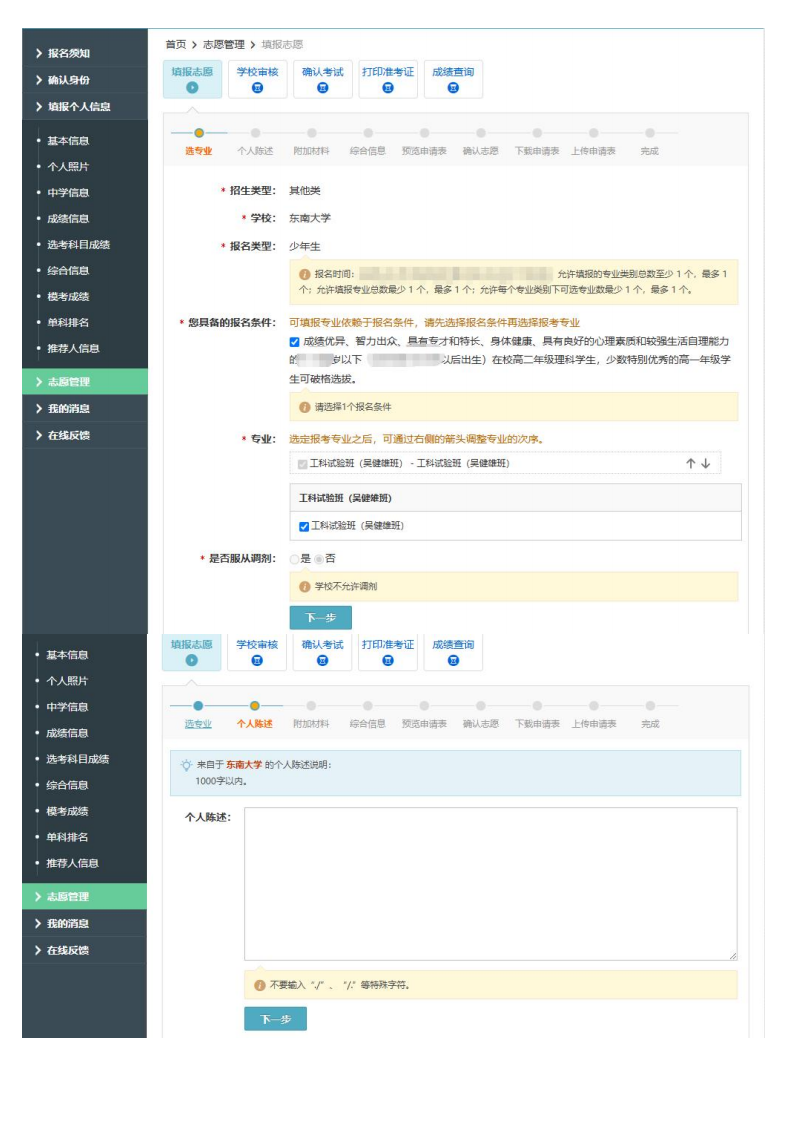Screen dimensions: 794x1123
Task: Click the 工科试验班（吴健雄班）group header row
Action: pyautogui.click(x=515, y=498)
